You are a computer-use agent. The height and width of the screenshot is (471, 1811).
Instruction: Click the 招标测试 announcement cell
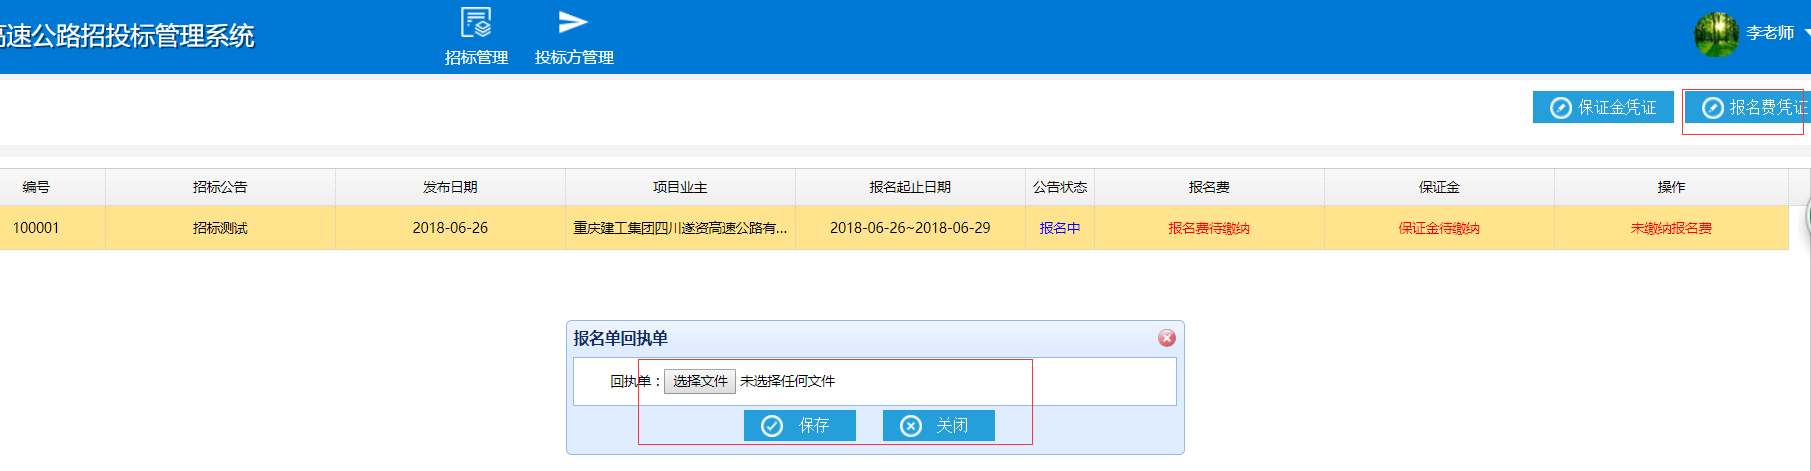[x=220, y=228]
